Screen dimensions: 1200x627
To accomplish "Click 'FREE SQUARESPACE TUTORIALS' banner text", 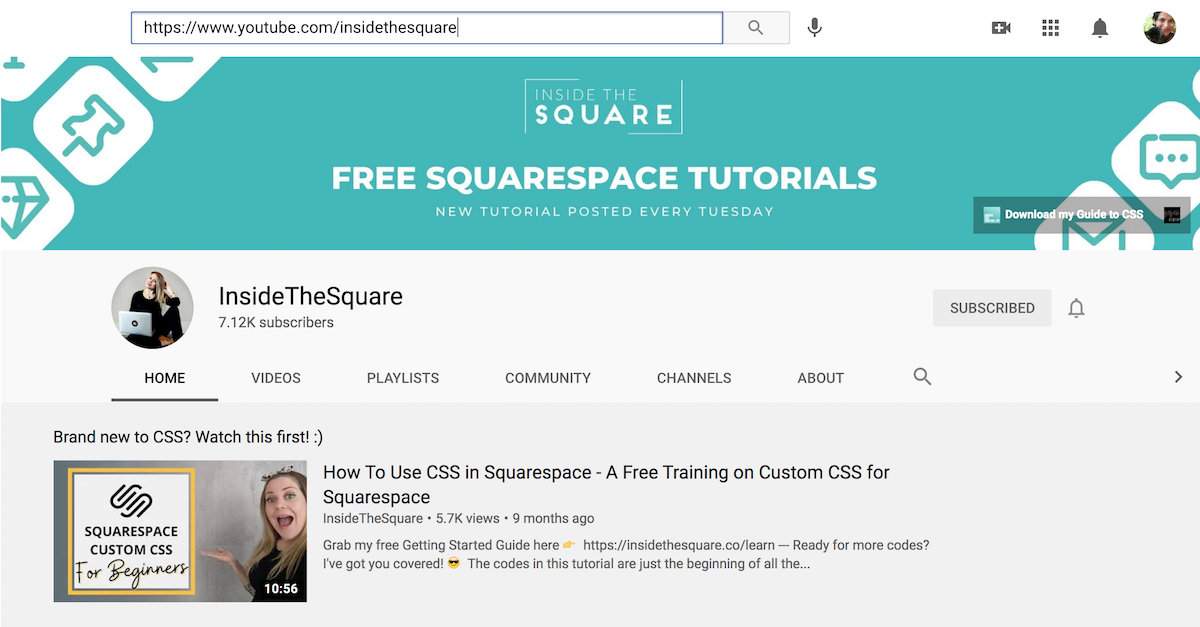I will [604, 178].
